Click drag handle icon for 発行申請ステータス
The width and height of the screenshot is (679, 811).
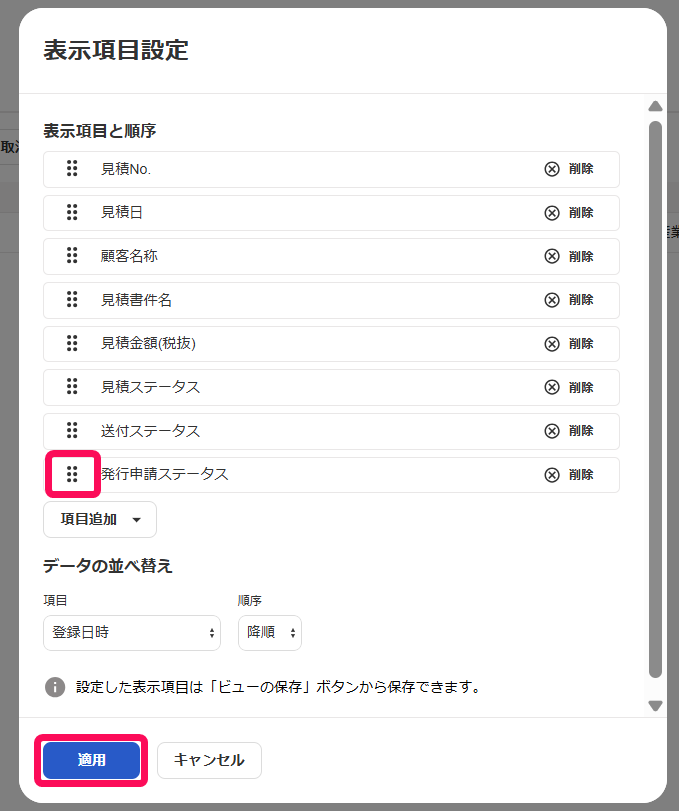(x=72, y=474)
